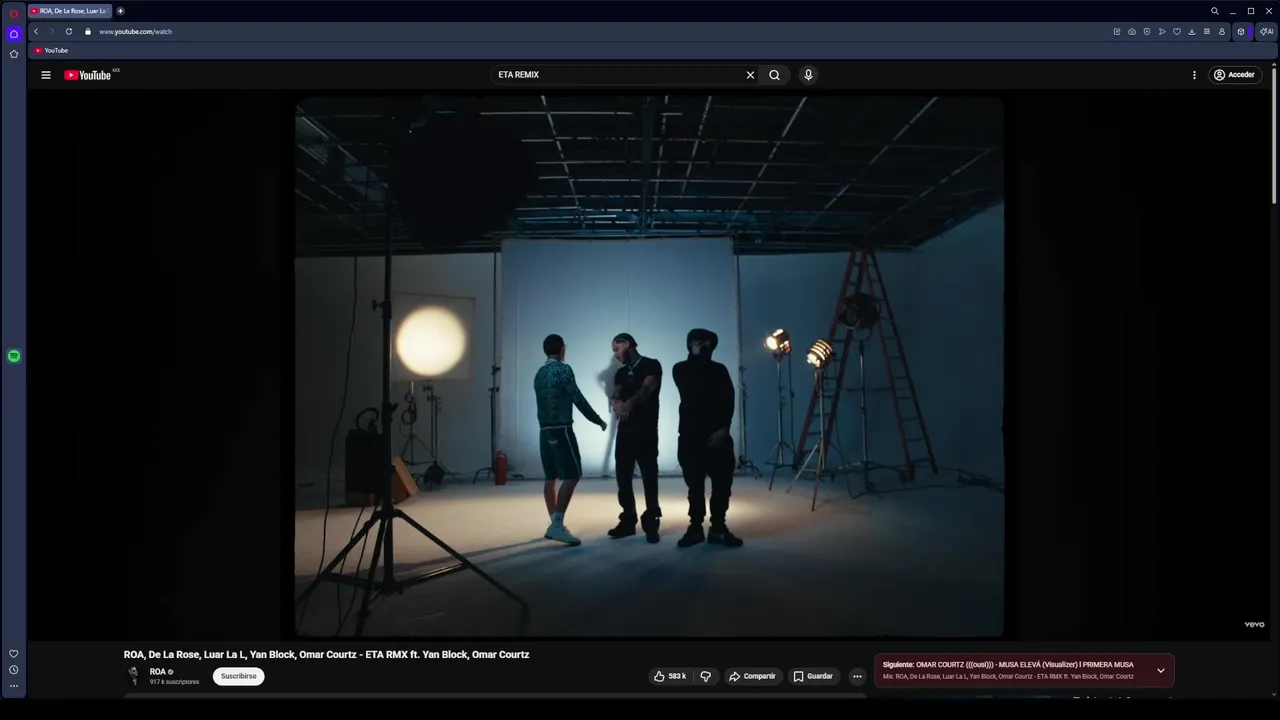Open the browser downloads icon
1280x720 pixels.
coord(1192,31)
